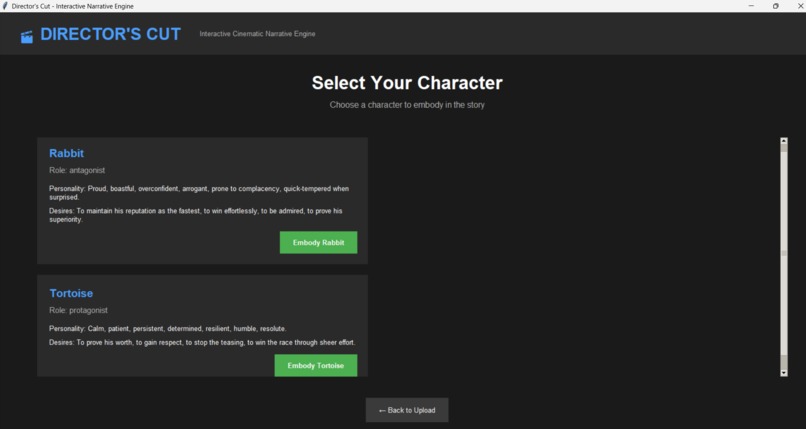806x429 pixels.
Task: Click the Embody Rabbit button
Action: pyautogui.click(x=318, y=243)
